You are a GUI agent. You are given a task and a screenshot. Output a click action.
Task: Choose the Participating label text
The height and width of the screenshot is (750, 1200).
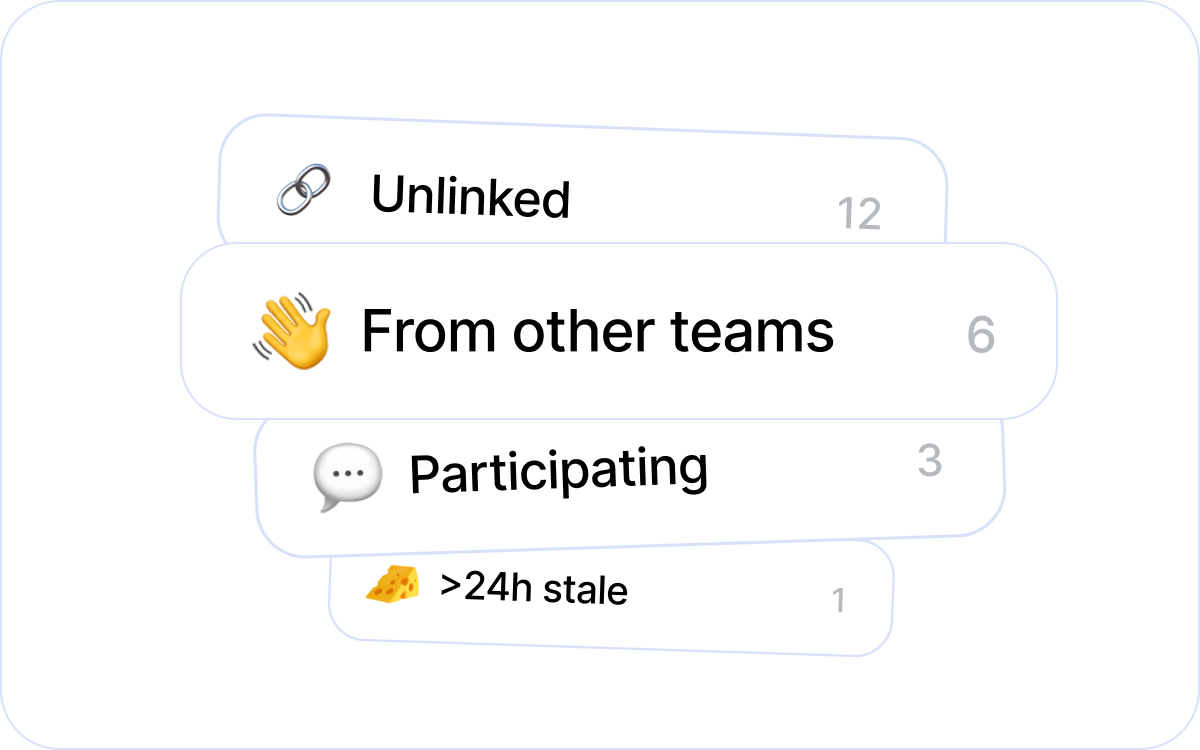(x=558, y=471)
